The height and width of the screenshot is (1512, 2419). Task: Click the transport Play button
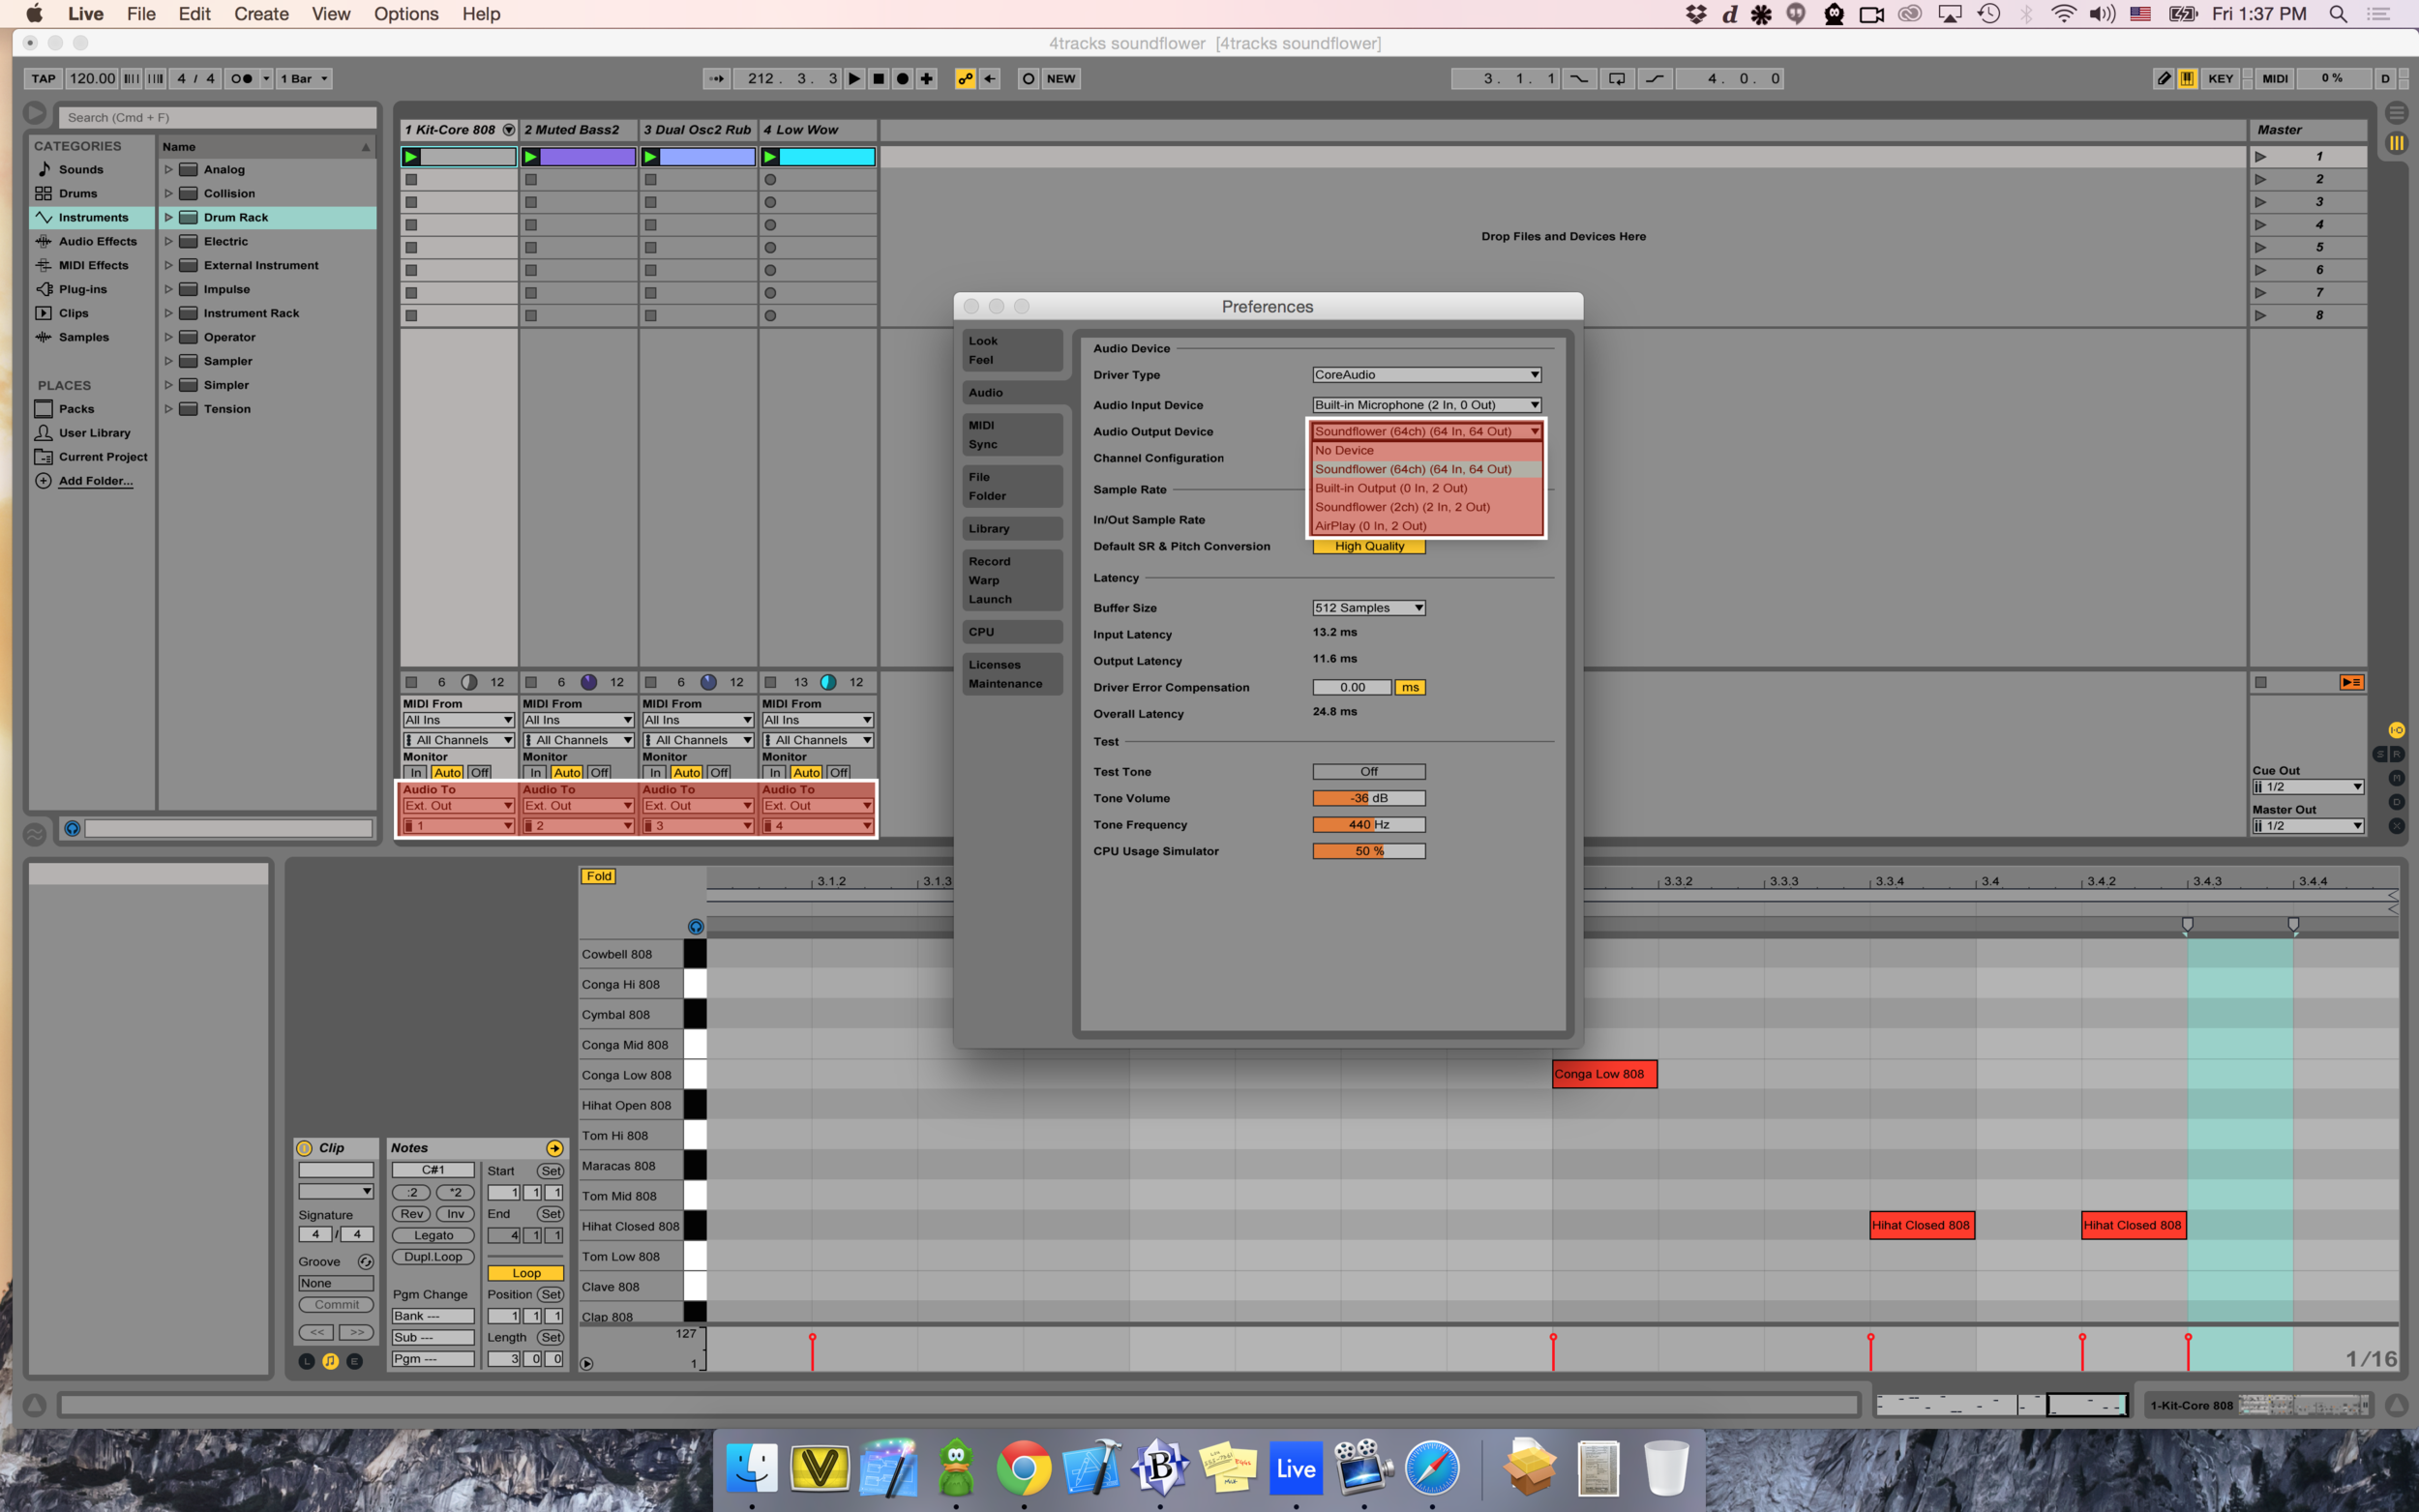click(x=854, y=78)
